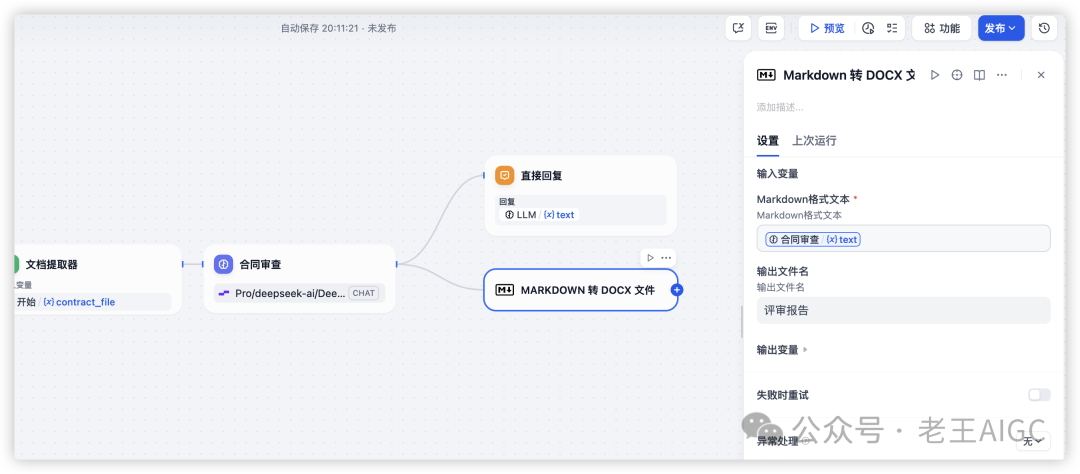This screenshot has height=474, width=1080.
Task: Switch to the 上次运行 tab
Action: click(x=814, y=141)
